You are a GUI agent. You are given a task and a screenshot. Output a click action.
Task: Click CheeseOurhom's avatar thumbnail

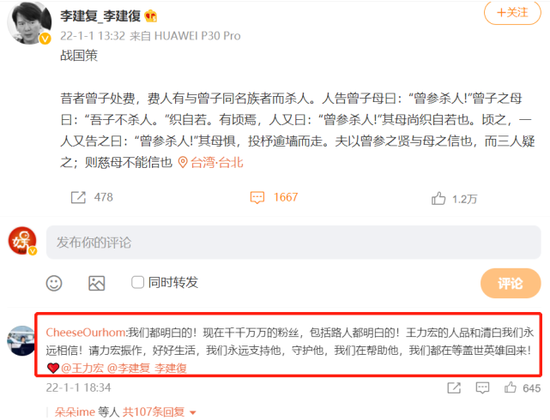click(21, 341)
